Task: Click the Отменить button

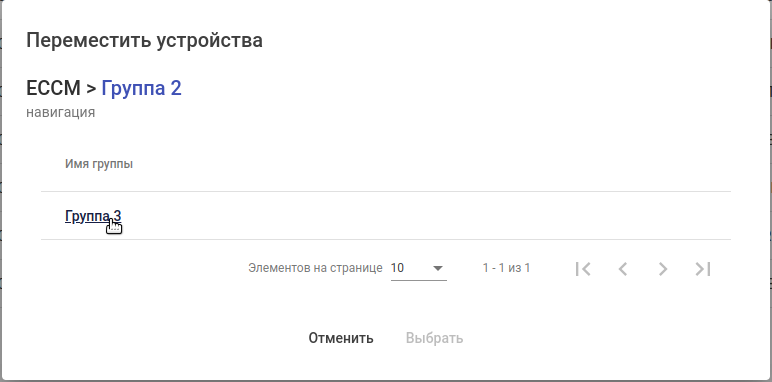Action: tap(341, 338)
